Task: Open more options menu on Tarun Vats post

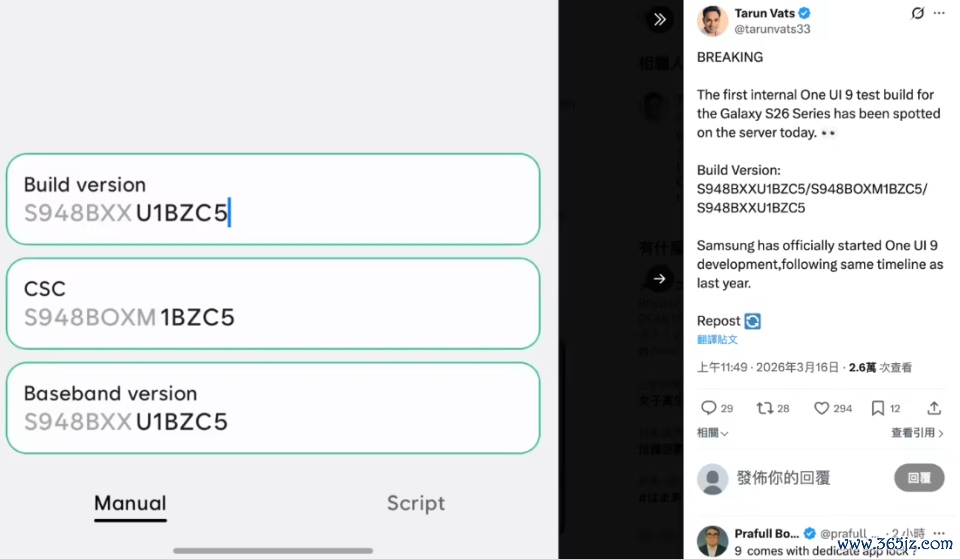Action: (939, 13)
